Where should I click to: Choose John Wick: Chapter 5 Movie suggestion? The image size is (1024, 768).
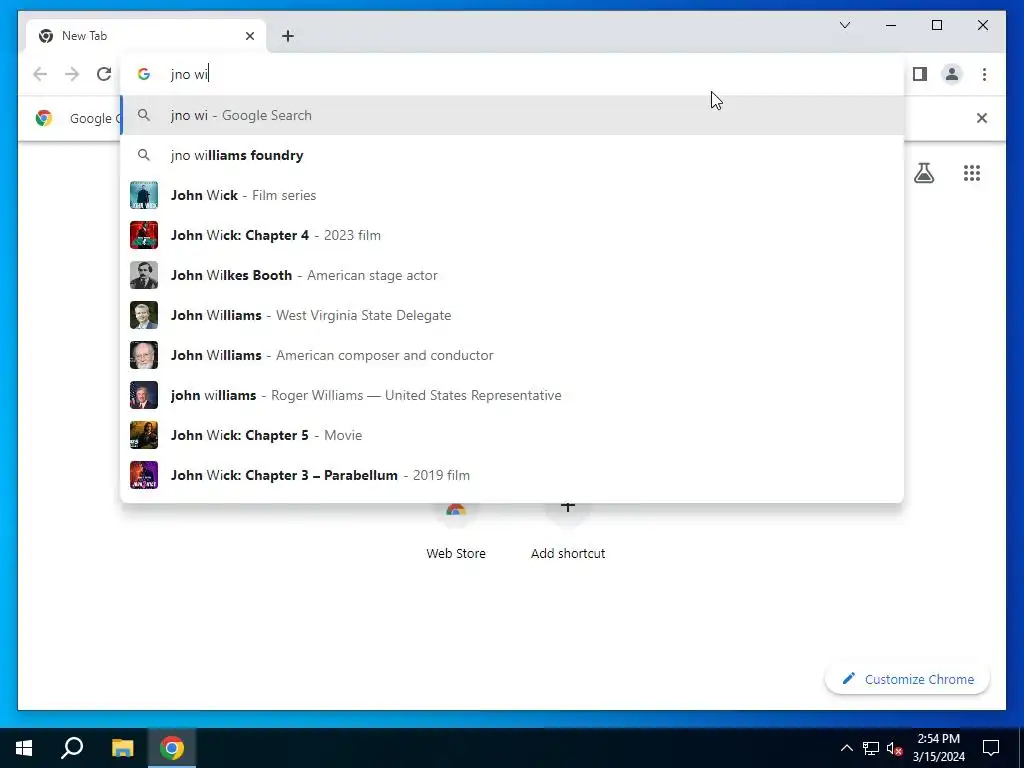pos(512,435)
